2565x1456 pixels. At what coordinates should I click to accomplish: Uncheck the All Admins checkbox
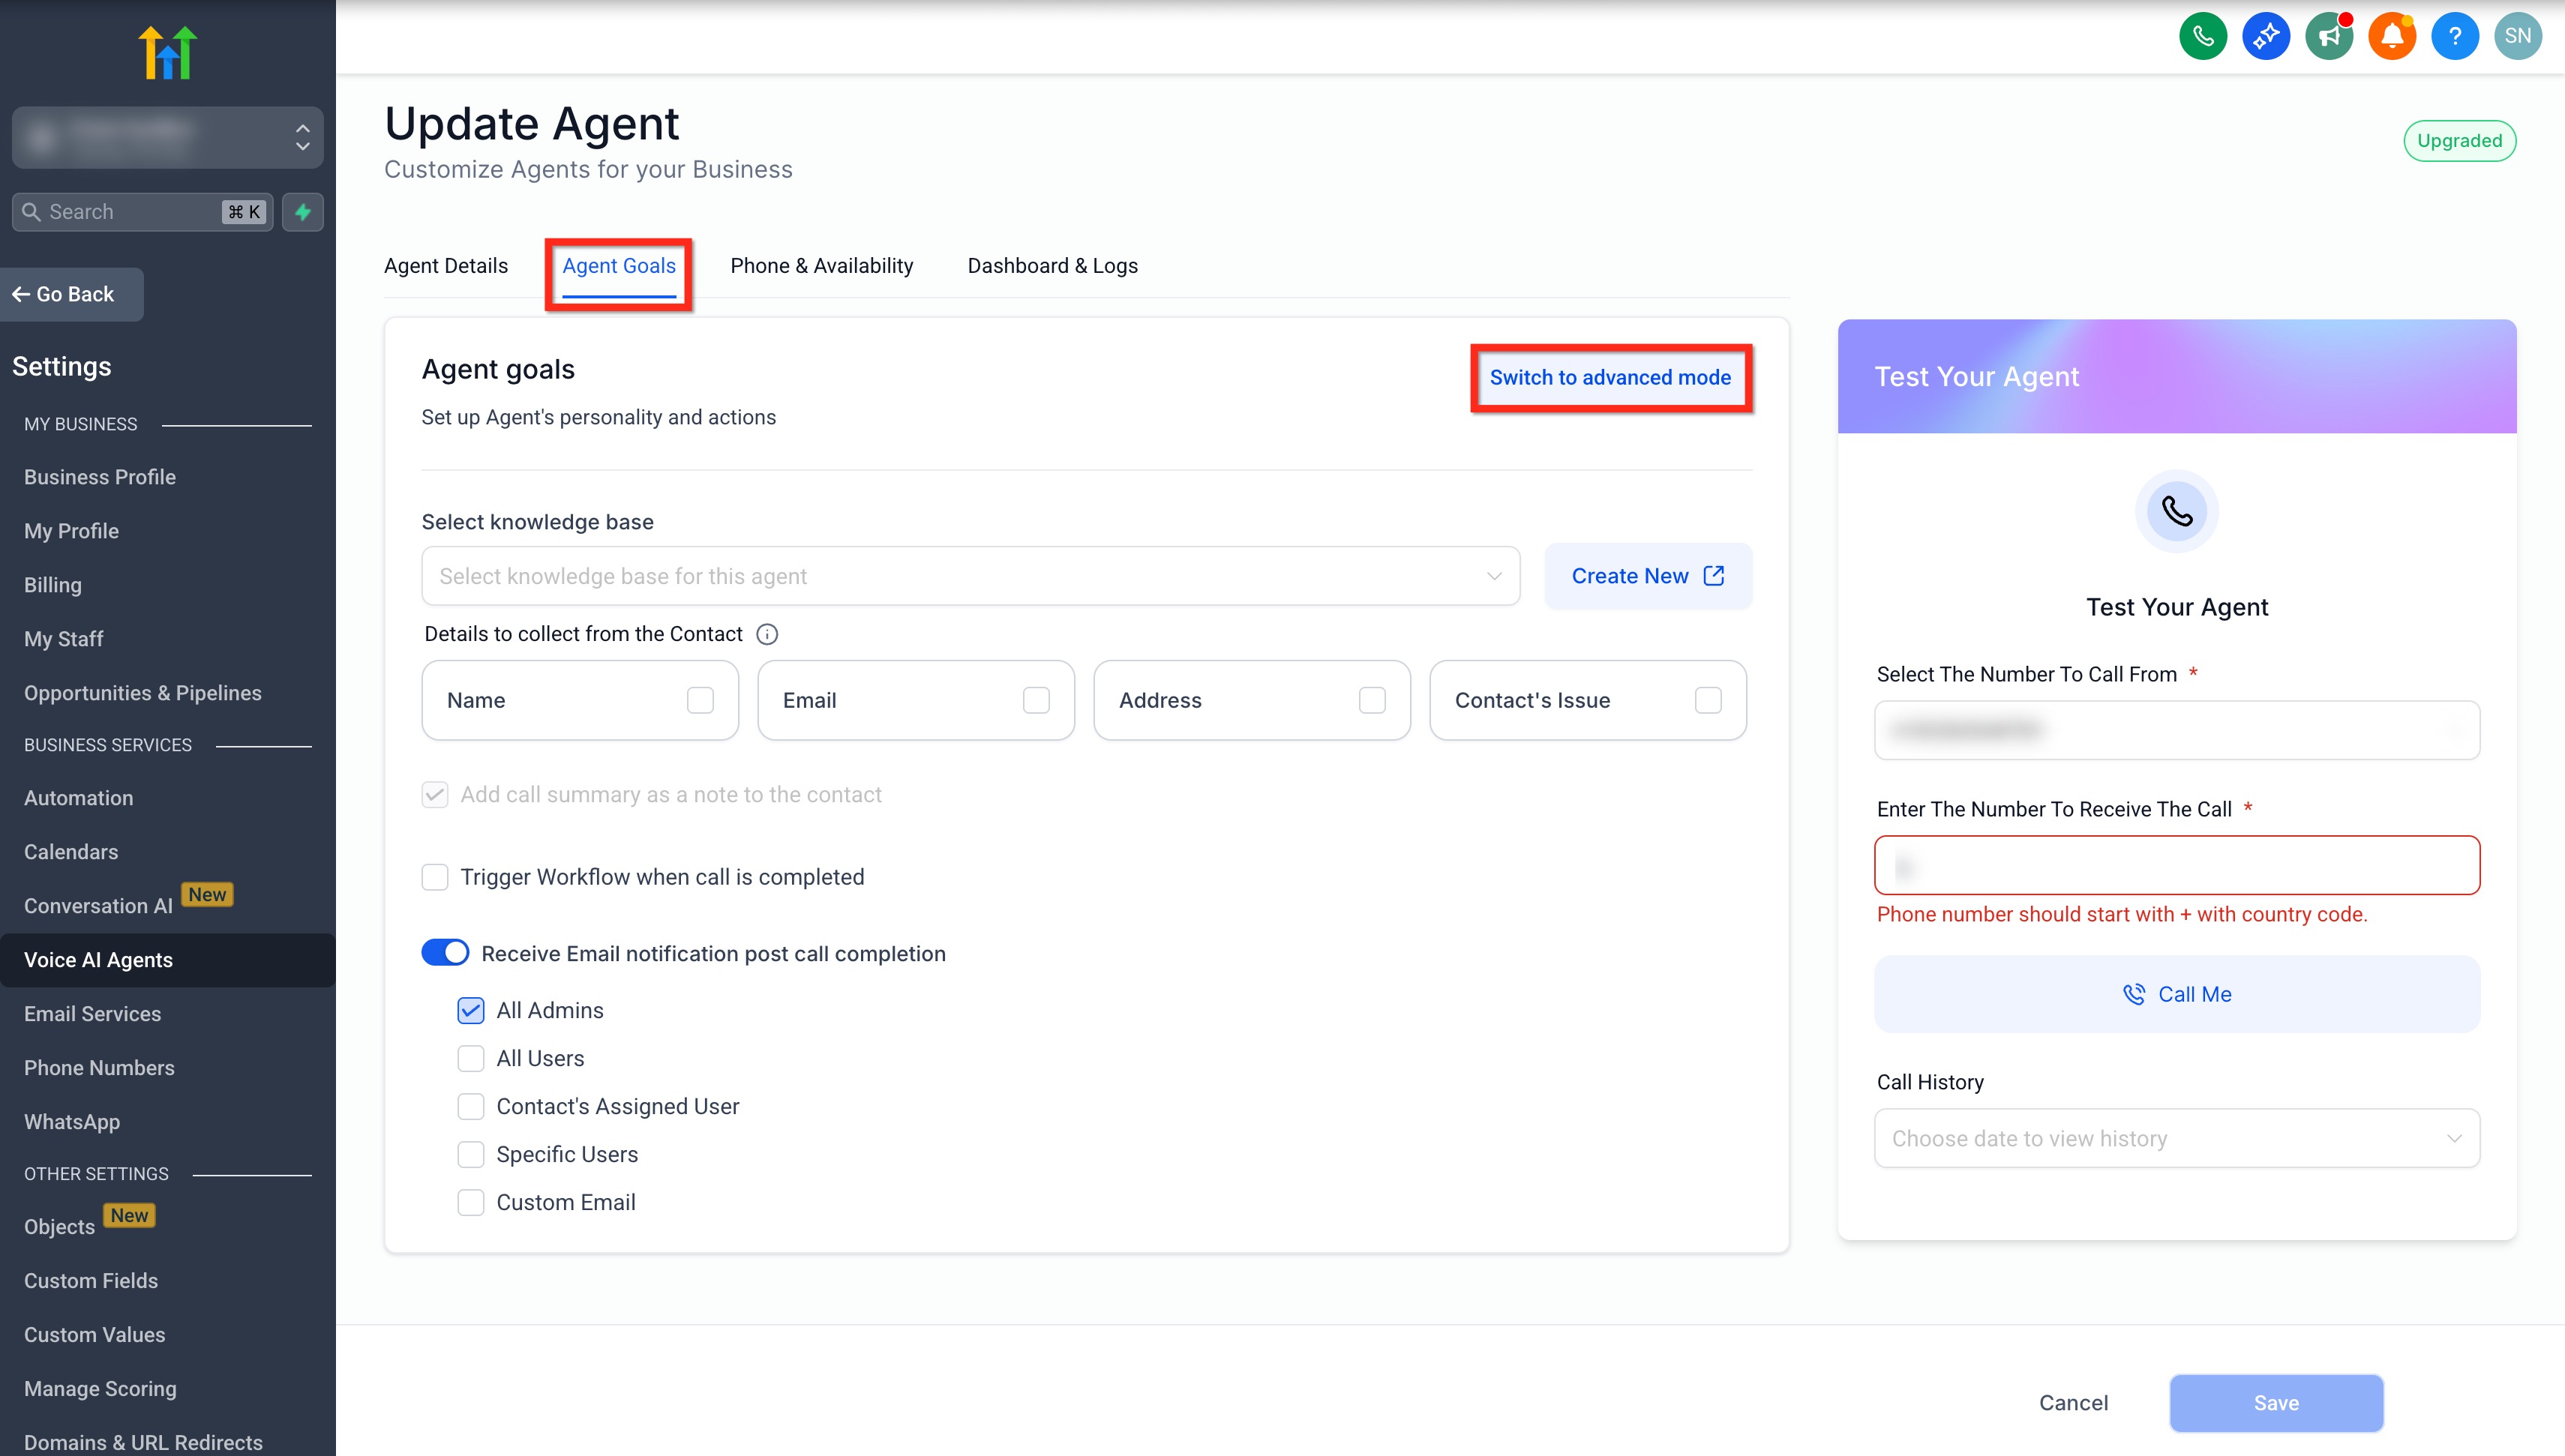(471, 1010)
